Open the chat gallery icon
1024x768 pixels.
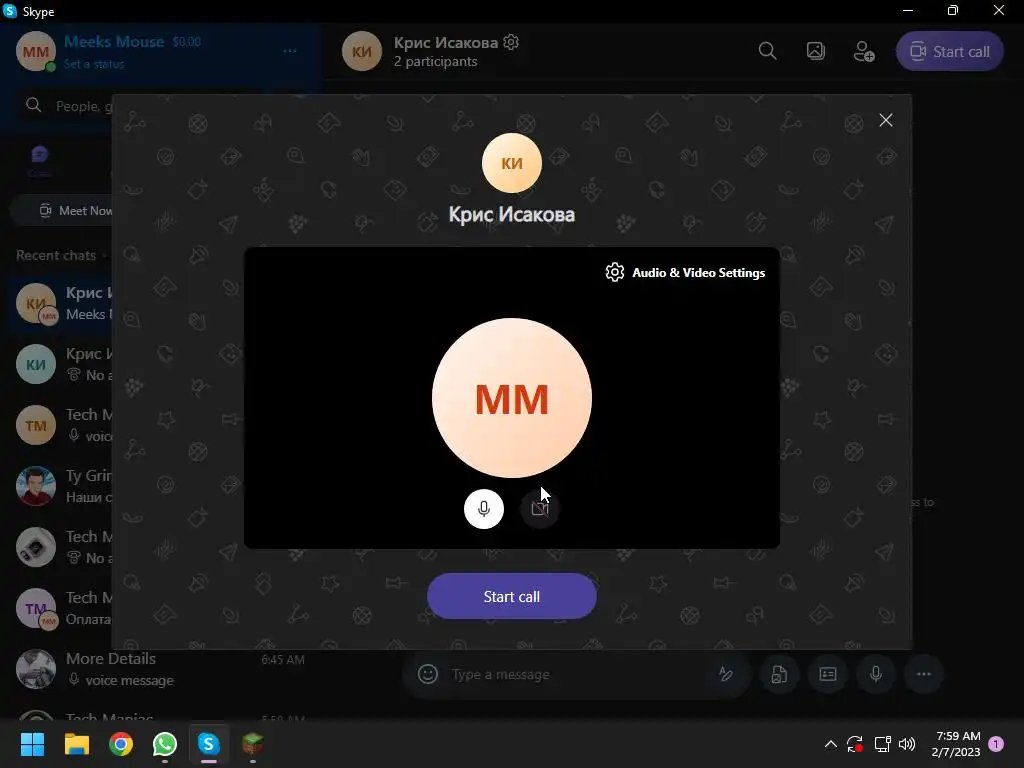click(816, 51)
